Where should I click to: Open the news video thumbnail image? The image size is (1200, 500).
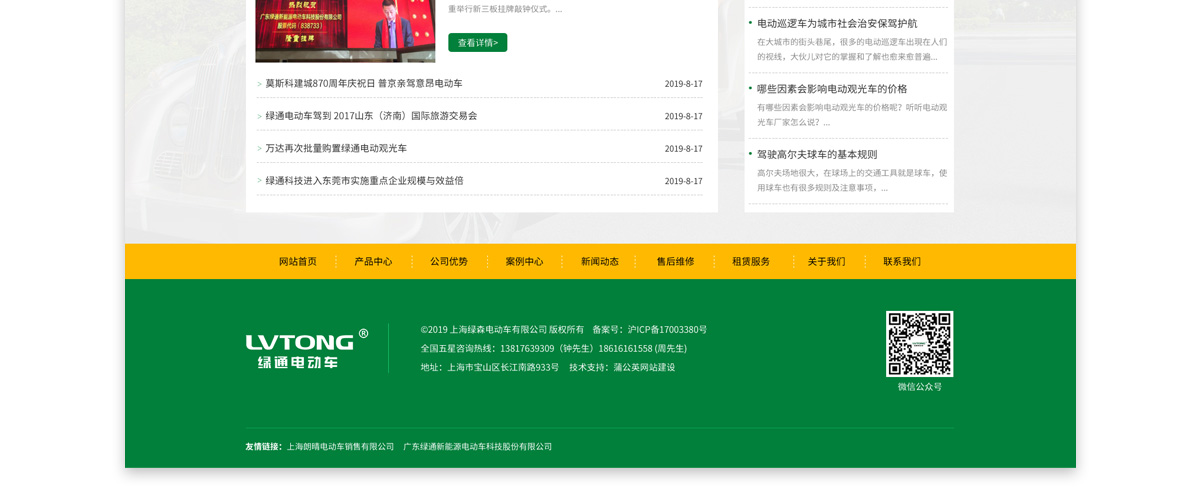(x=345, y=31)
